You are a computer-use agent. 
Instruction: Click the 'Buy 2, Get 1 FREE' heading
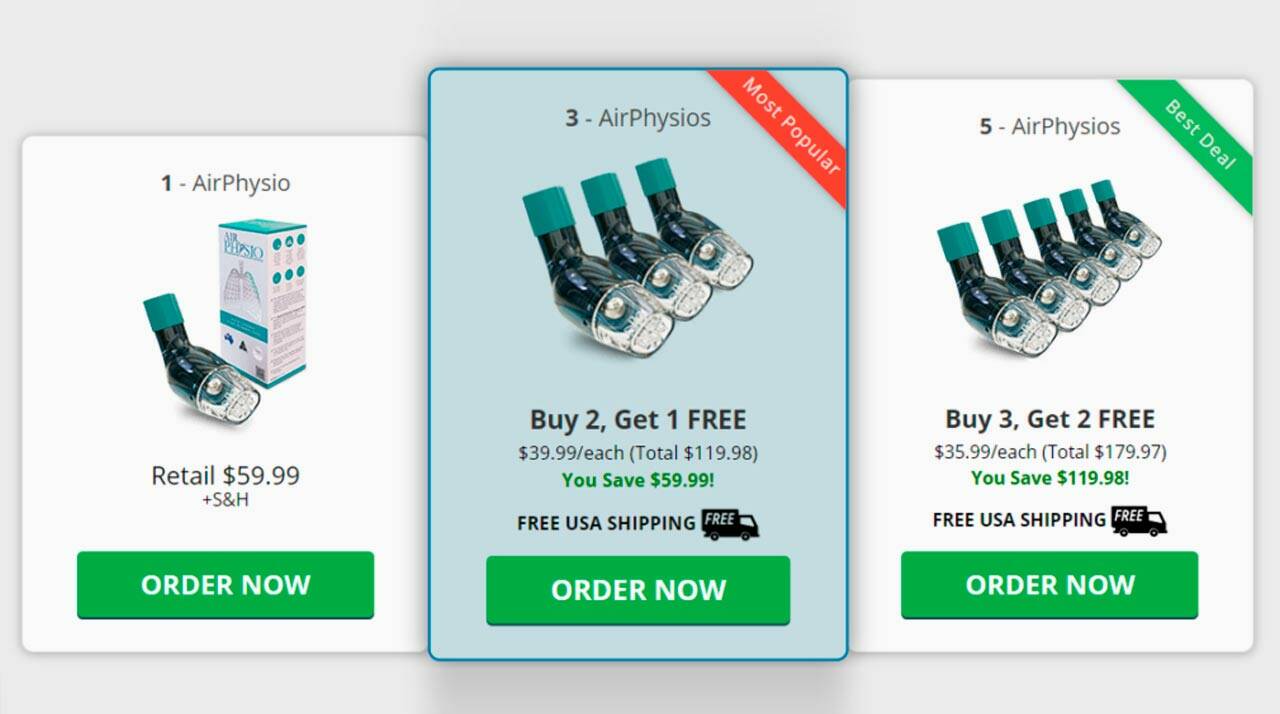pos(638,419)
